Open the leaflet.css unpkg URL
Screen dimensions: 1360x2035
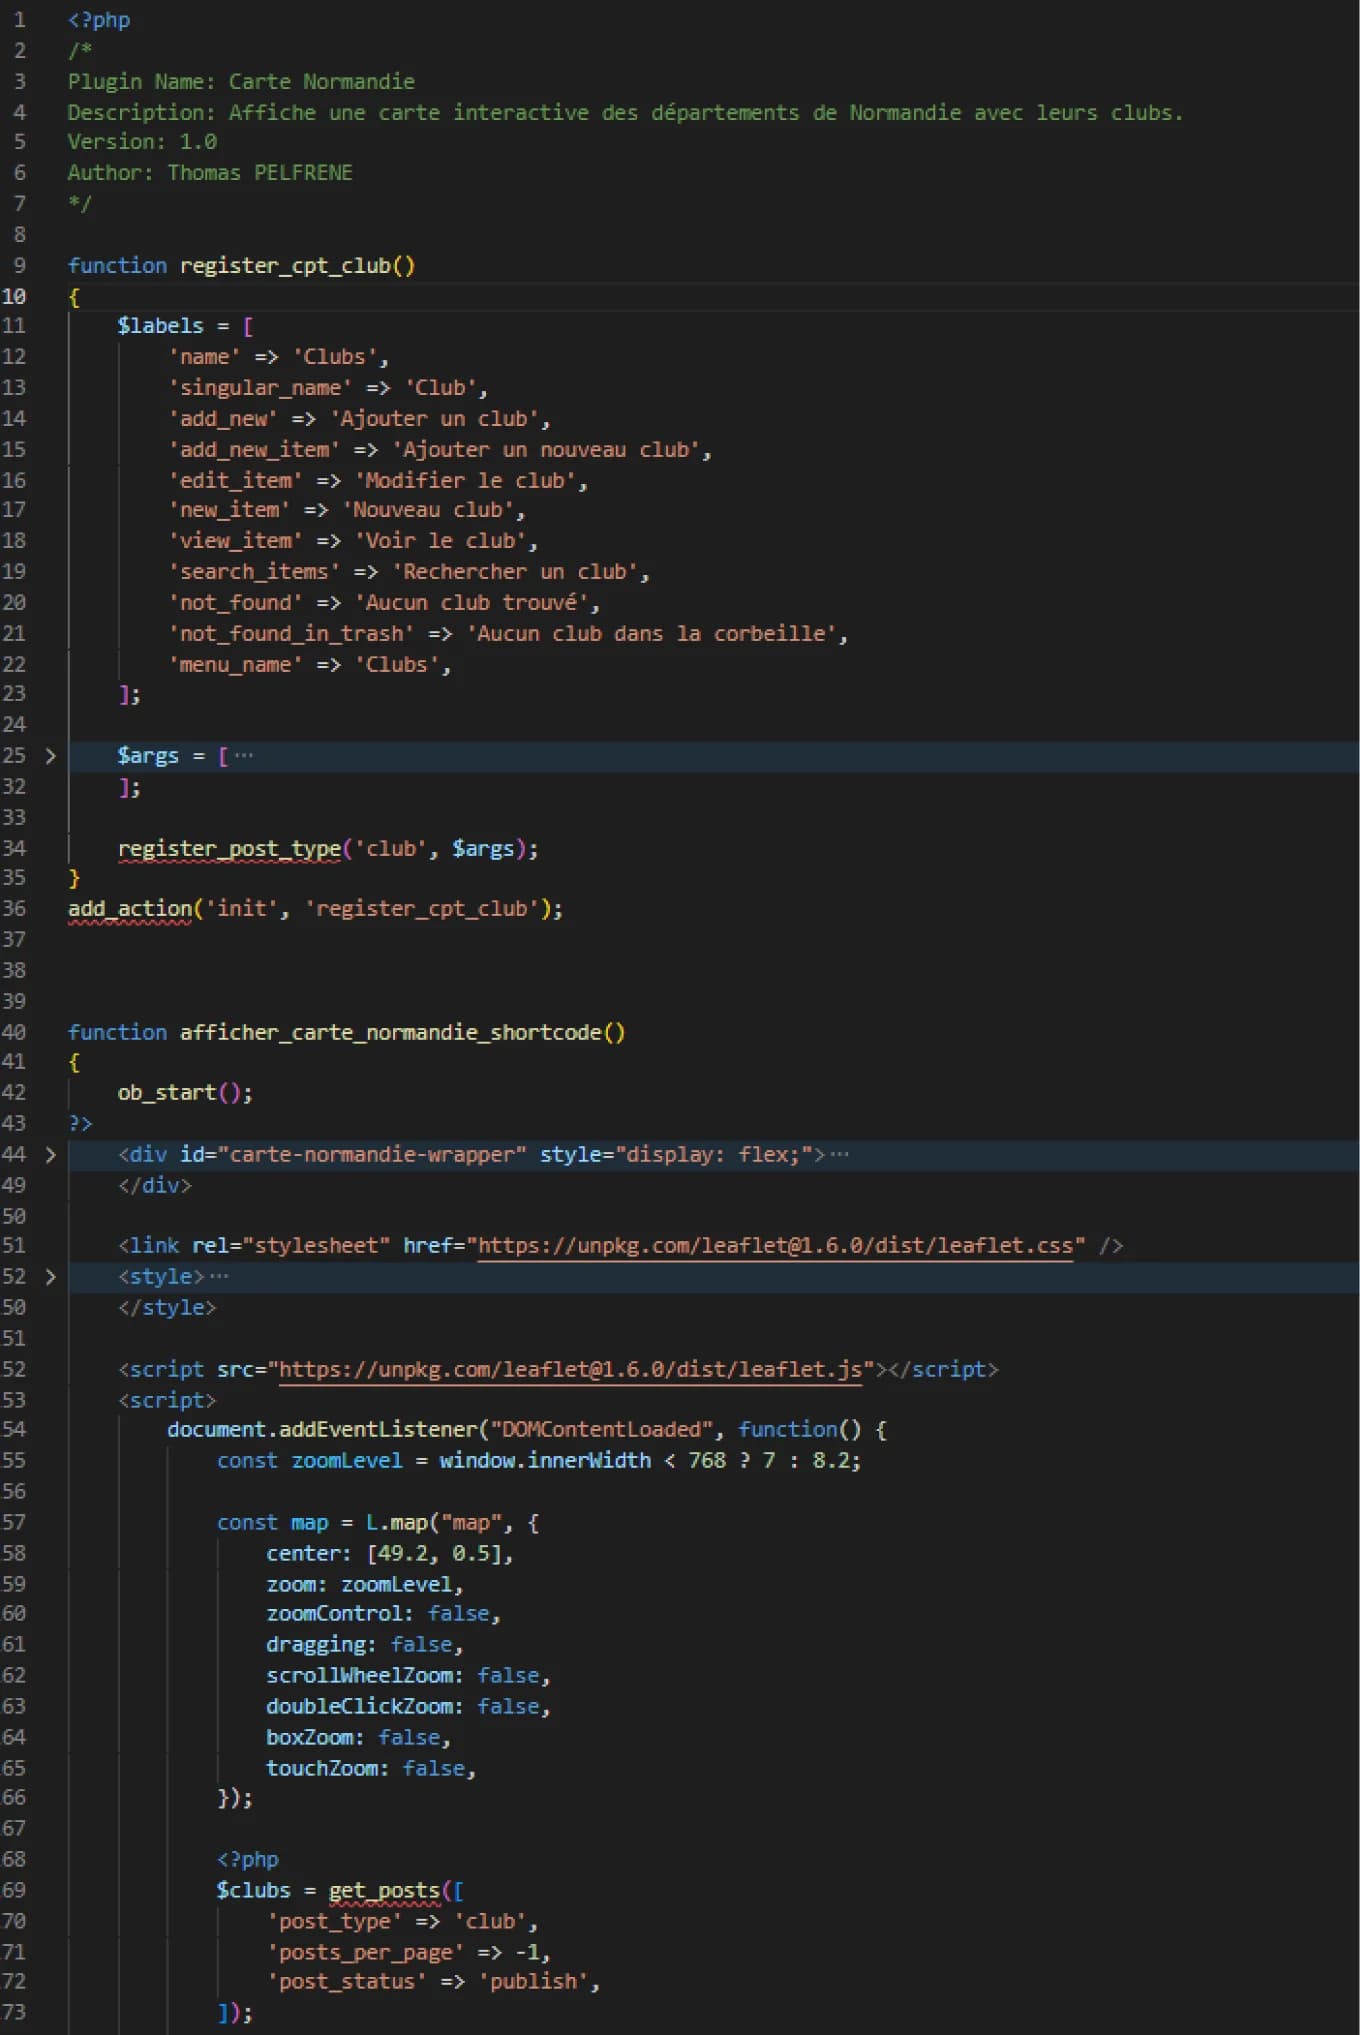point(775,1246)
